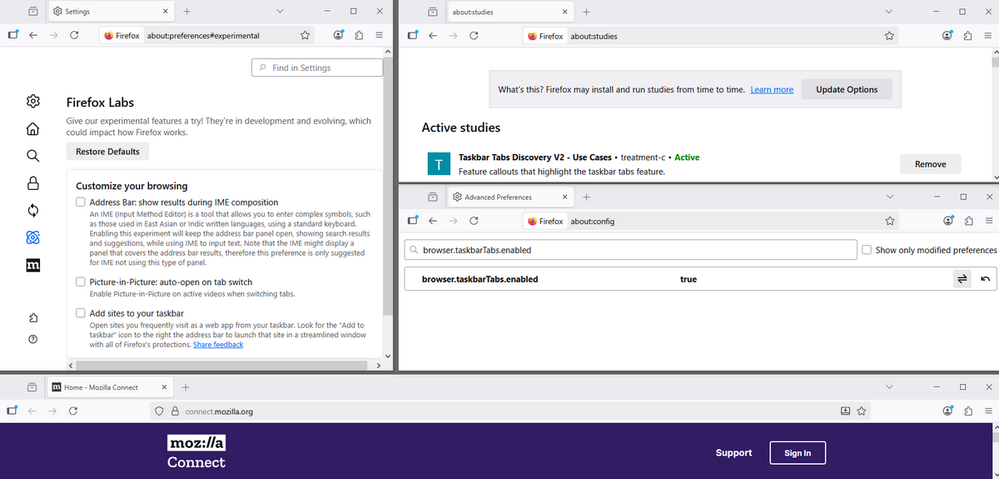
Task: Enable Address Bar IME composition results checkbox
Action: point(81,202)
